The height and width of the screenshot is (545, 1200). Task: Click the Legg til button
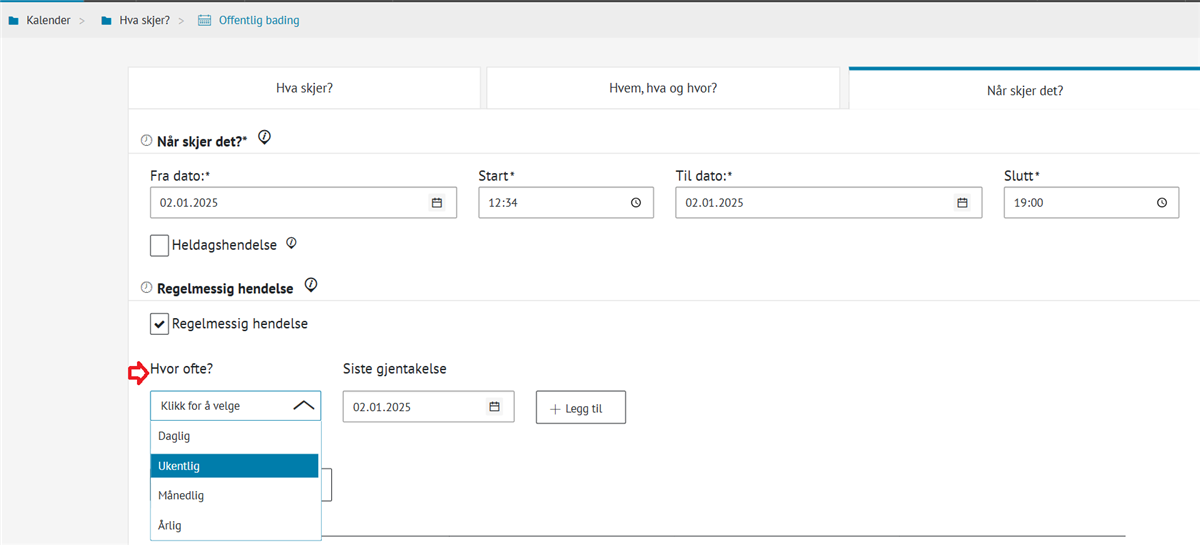pyautogui.click(x=581, y=407)
